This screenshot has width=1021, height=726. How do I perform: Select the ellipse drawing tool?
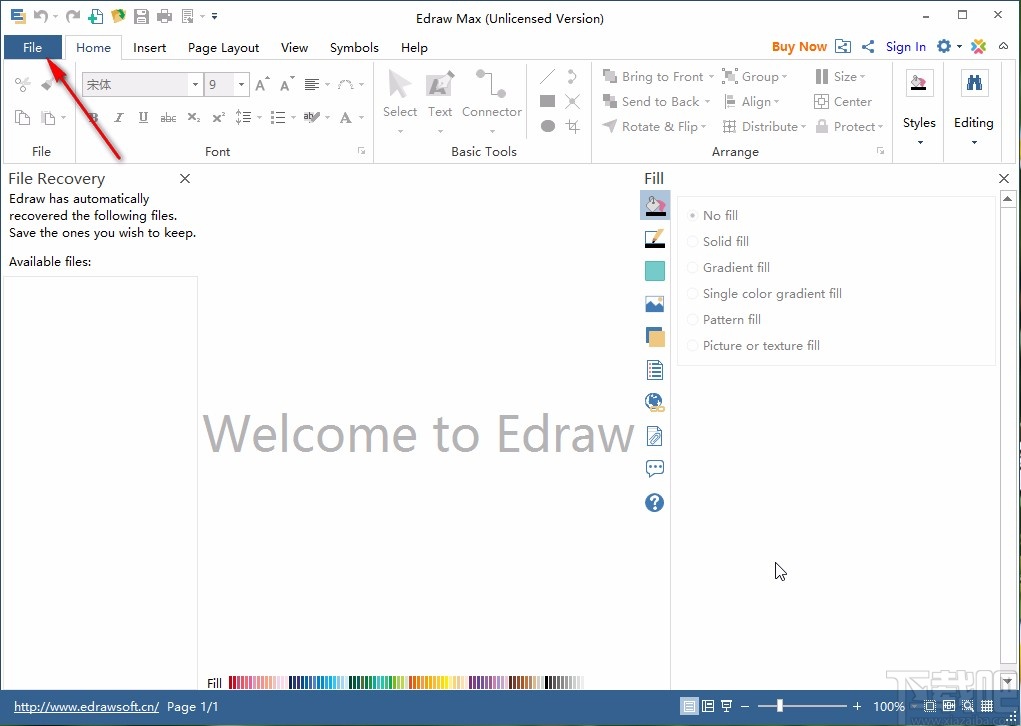[548, 126]
